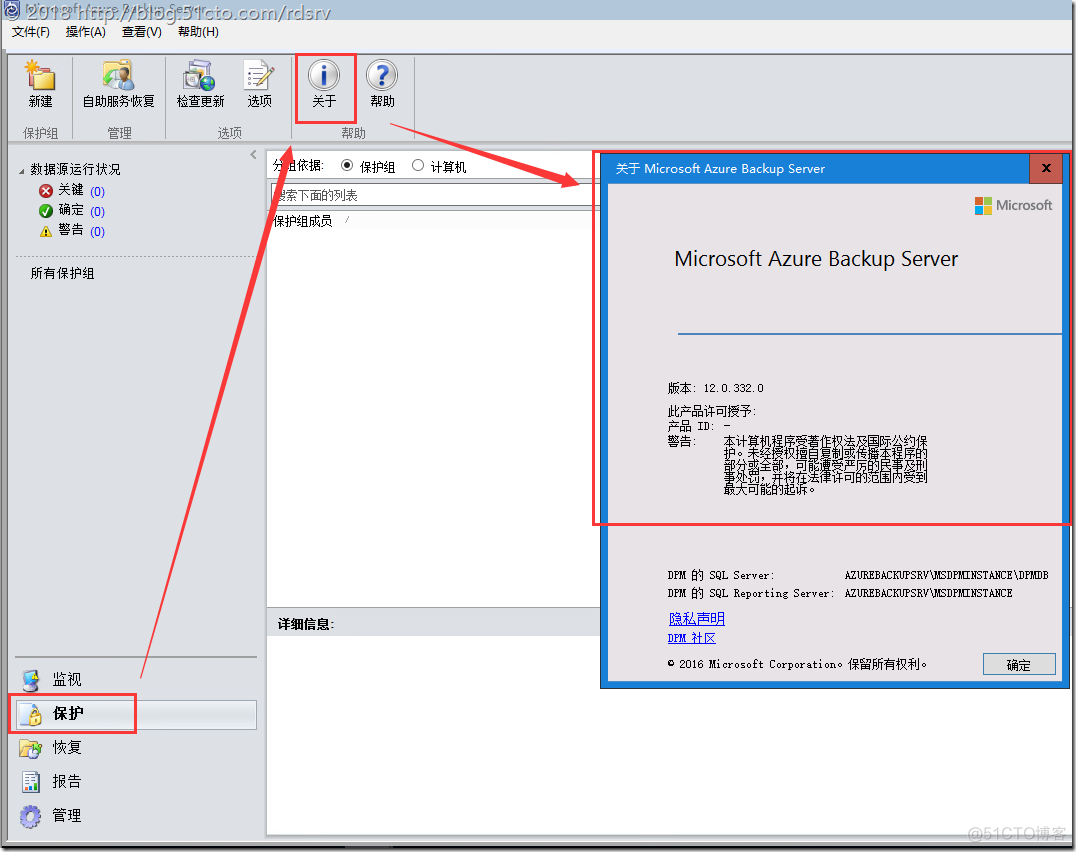Click the AZUREBACKUPSRV\MSDPMINSTANCE\DPMDB server value
1076x852 pixels.
click(x=946, y=576)
